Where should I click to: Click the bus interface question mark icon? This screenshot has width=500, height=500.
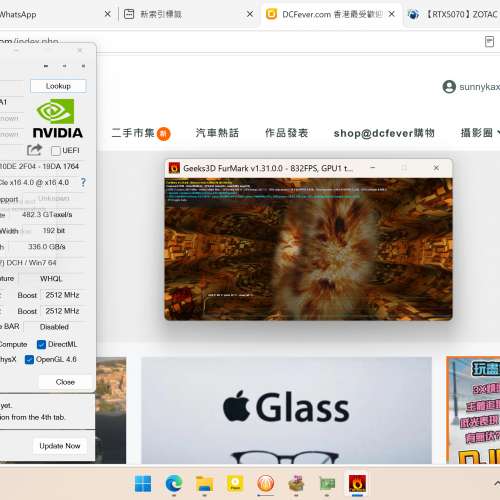point(83,182)
